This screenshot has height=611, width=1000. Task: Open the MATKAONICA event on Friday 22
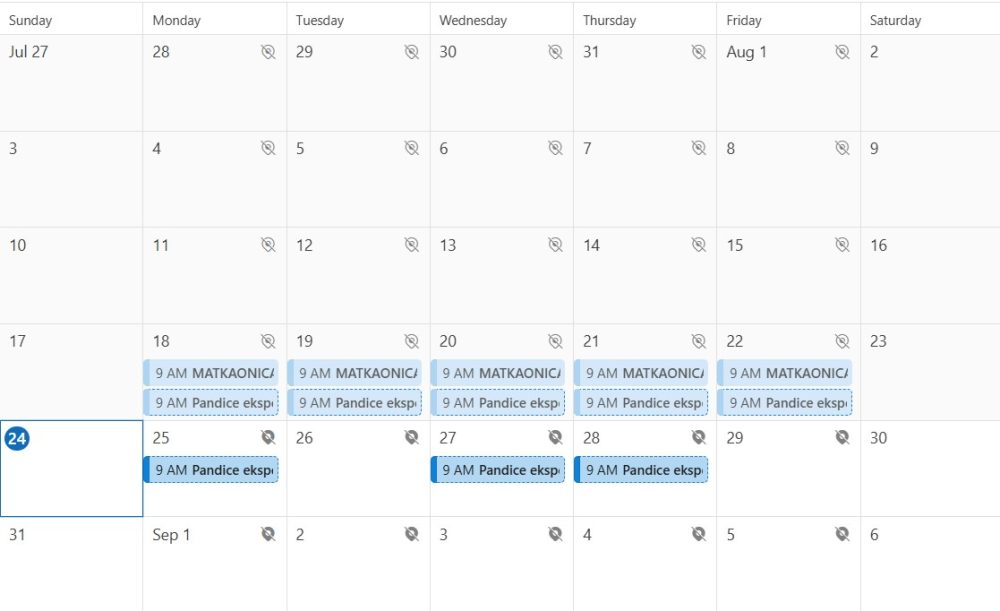click(785, 373)
